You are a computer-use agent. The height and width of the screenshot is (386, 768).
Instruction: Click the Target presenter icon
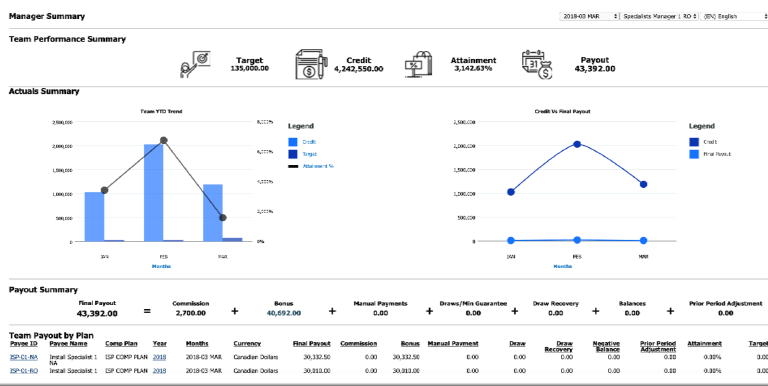195,64
